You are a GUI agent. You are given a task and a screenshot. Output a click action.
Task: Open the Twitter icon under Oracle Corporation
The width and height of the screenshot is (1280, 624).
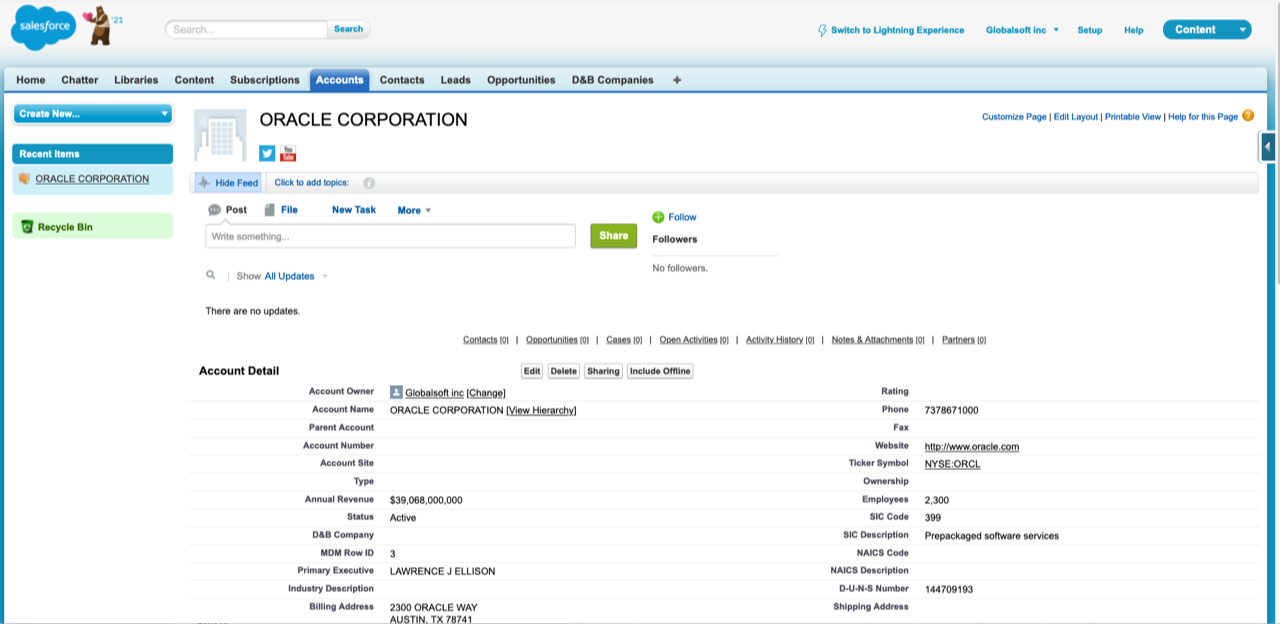pyautogui.click(x=267, y=153)
